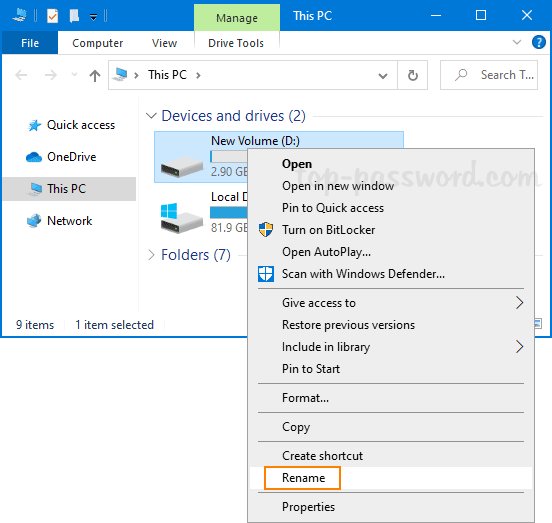Click the chevron before This PC in address bar
This screenshot has width=552, height=523.
click(136, 75)
